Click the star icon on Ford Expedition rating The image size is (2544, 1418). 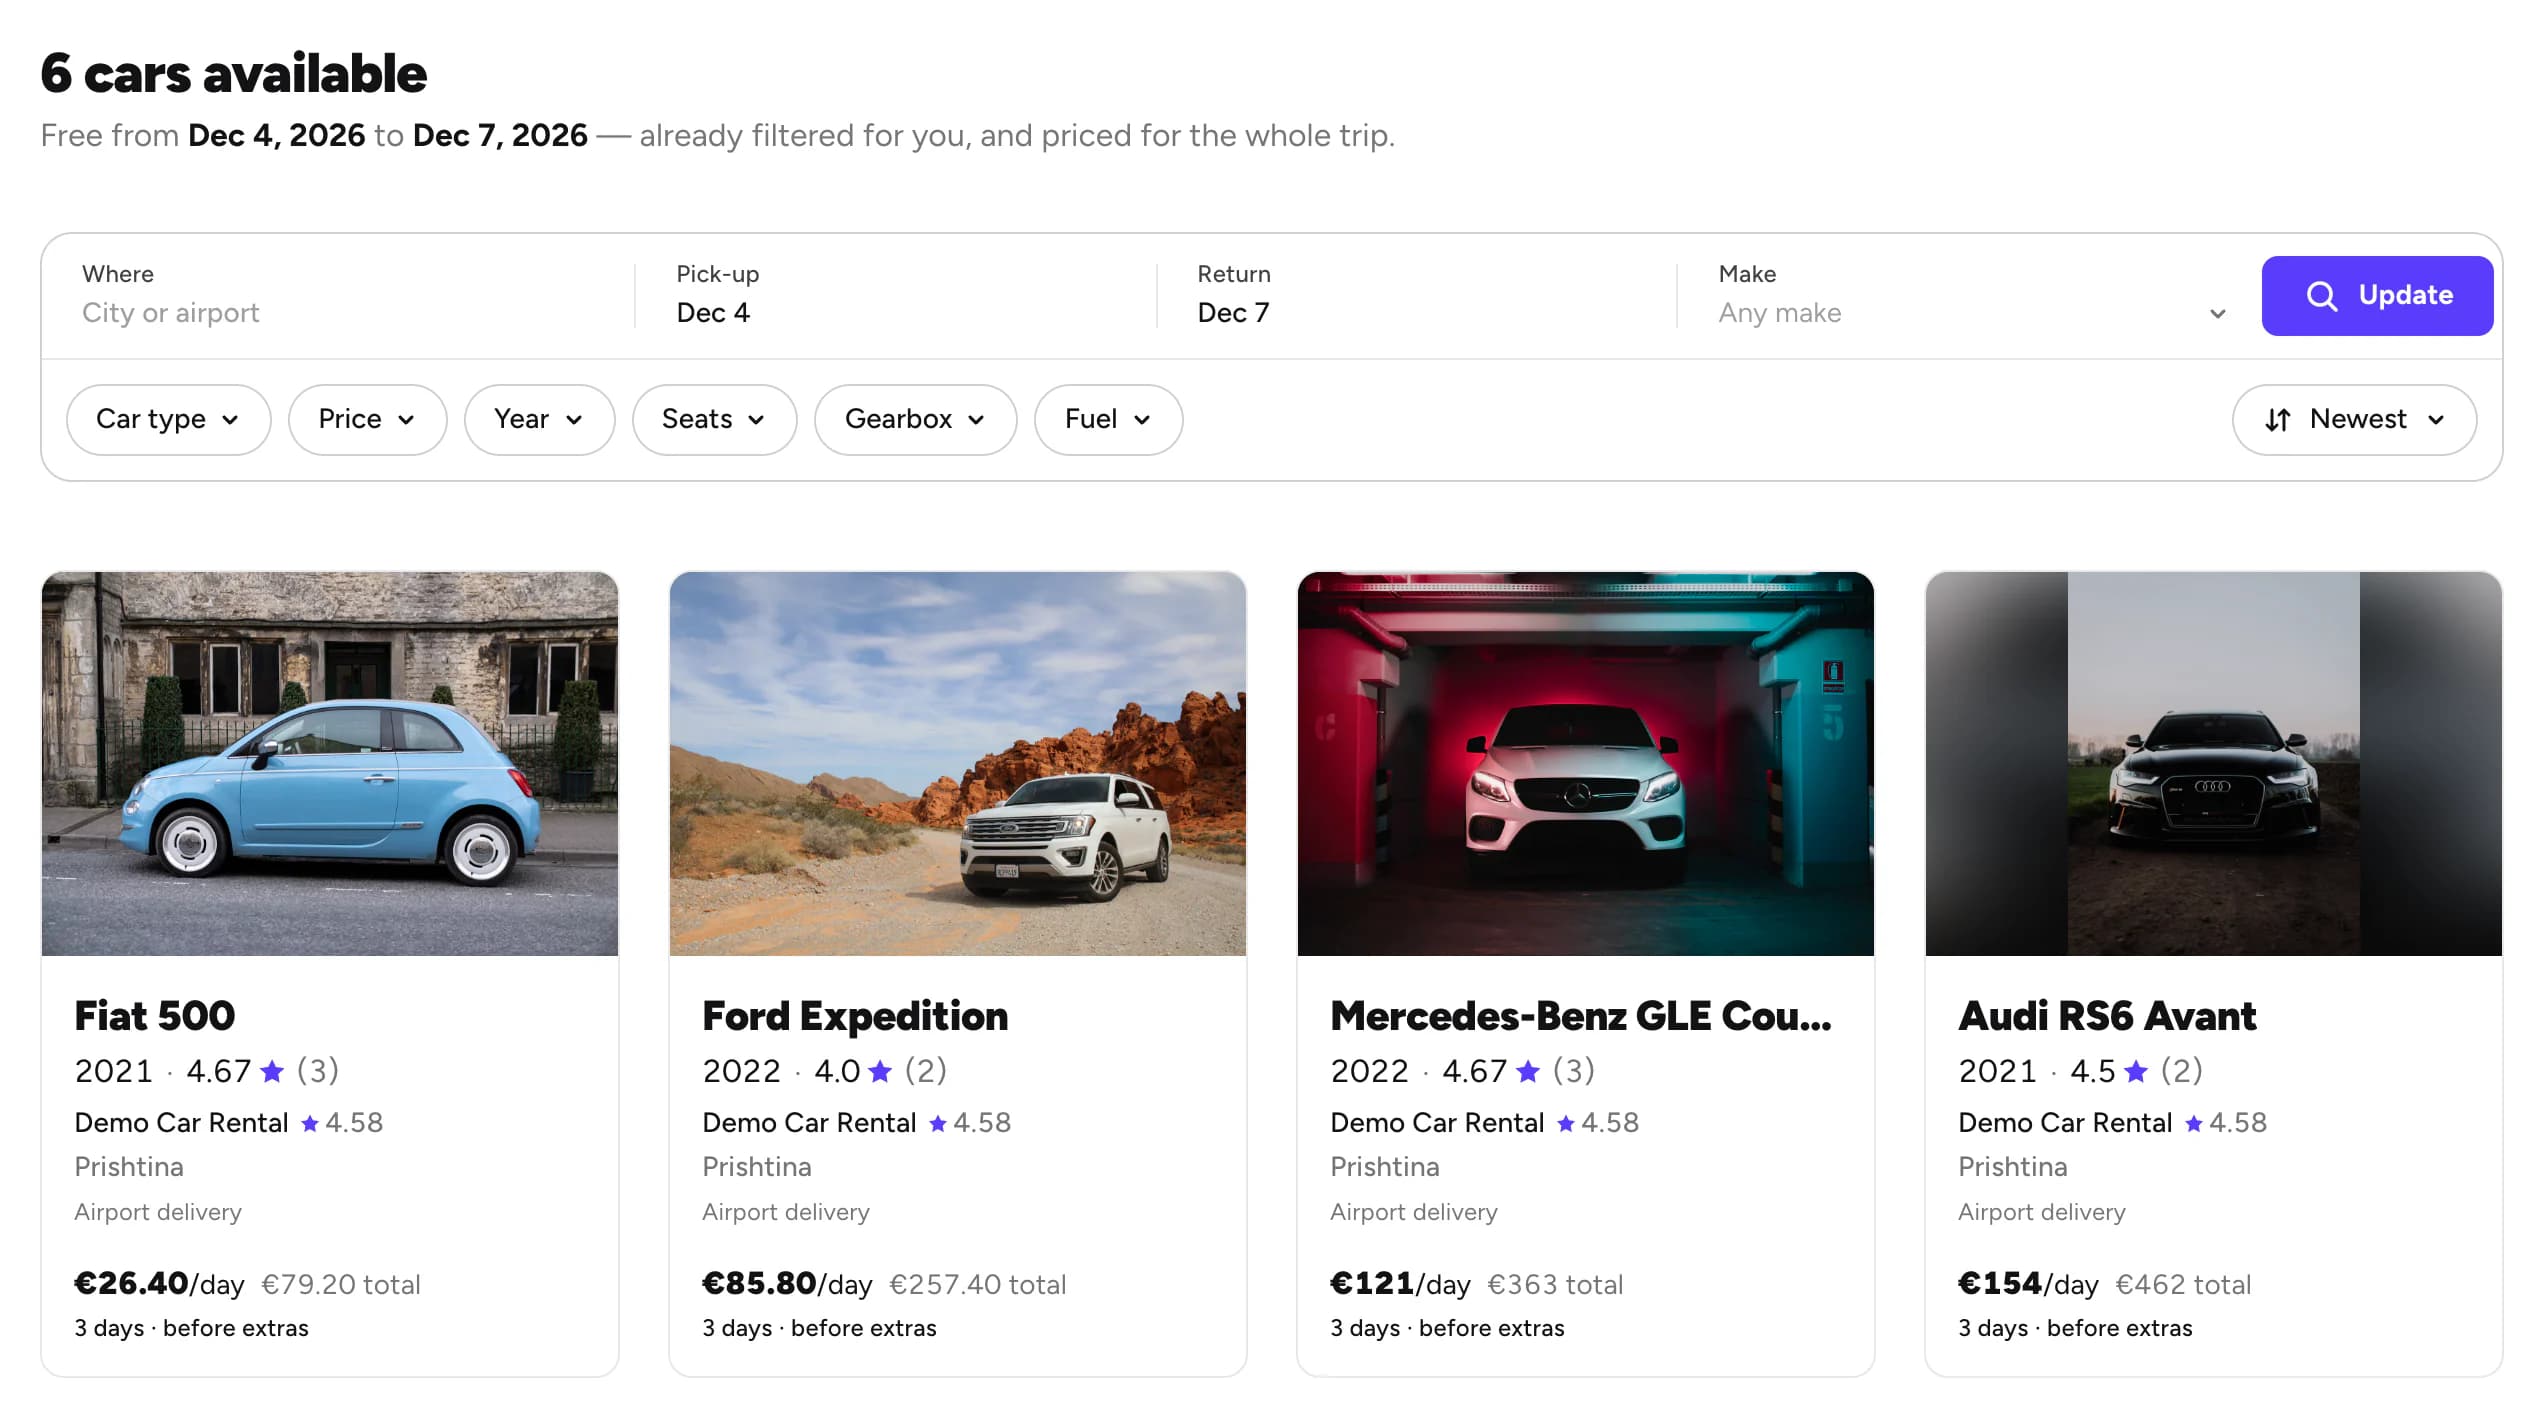pos(880,1072)
